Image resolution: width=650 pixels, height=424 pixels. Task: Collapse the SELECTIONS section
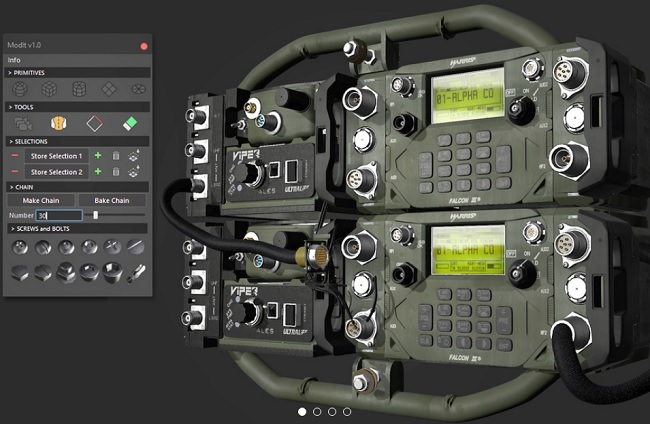click(77, 141)
